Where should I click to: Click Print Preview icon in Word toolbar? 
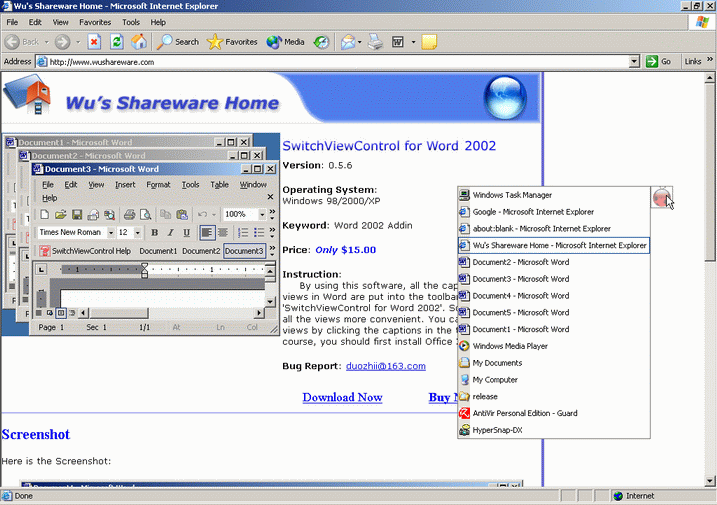(145, 214)
